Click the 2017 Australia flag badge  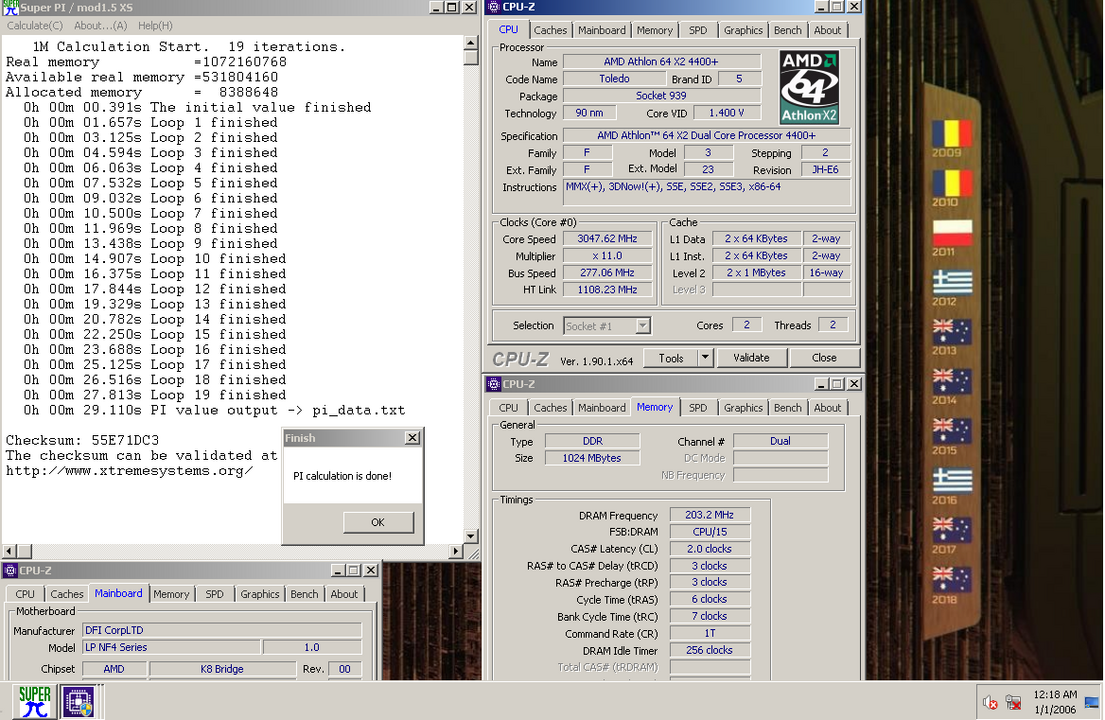[952, 531]
